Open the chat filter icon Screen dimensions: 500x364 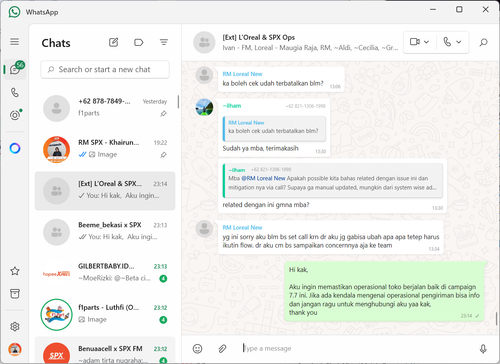(x=164, y=42)
